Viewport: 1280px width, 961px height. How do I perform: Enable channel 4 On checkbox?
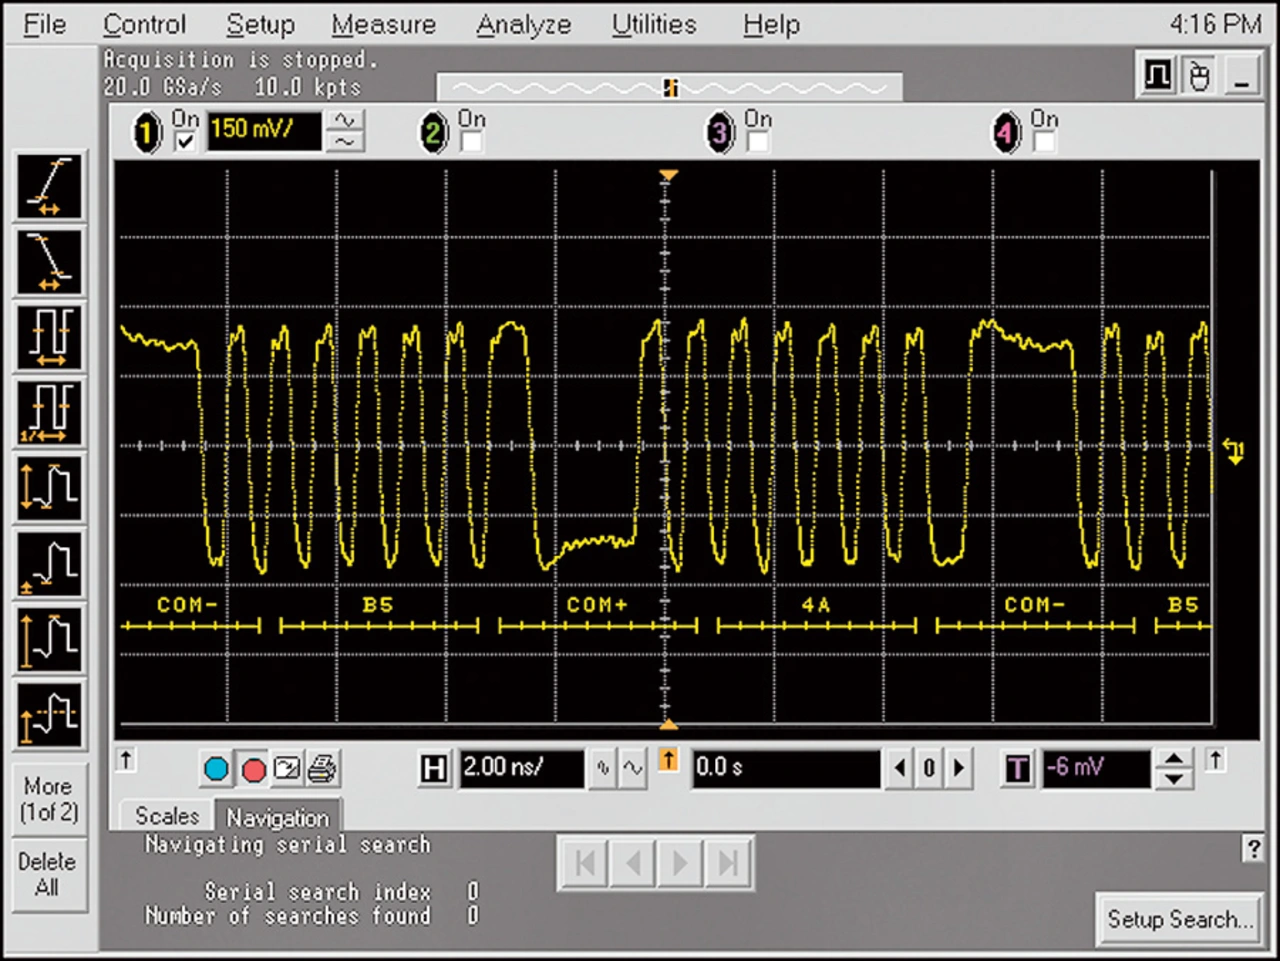tap(1044, 142)
